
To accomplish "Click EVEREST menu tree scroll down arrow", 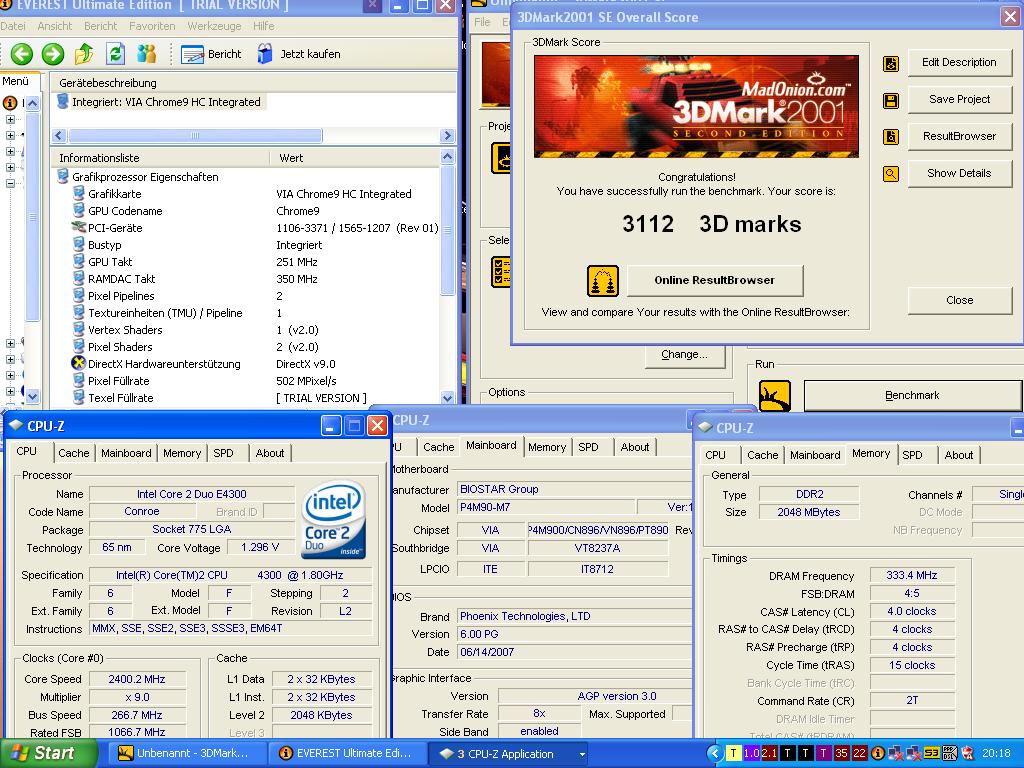I will tap(33, 396).
